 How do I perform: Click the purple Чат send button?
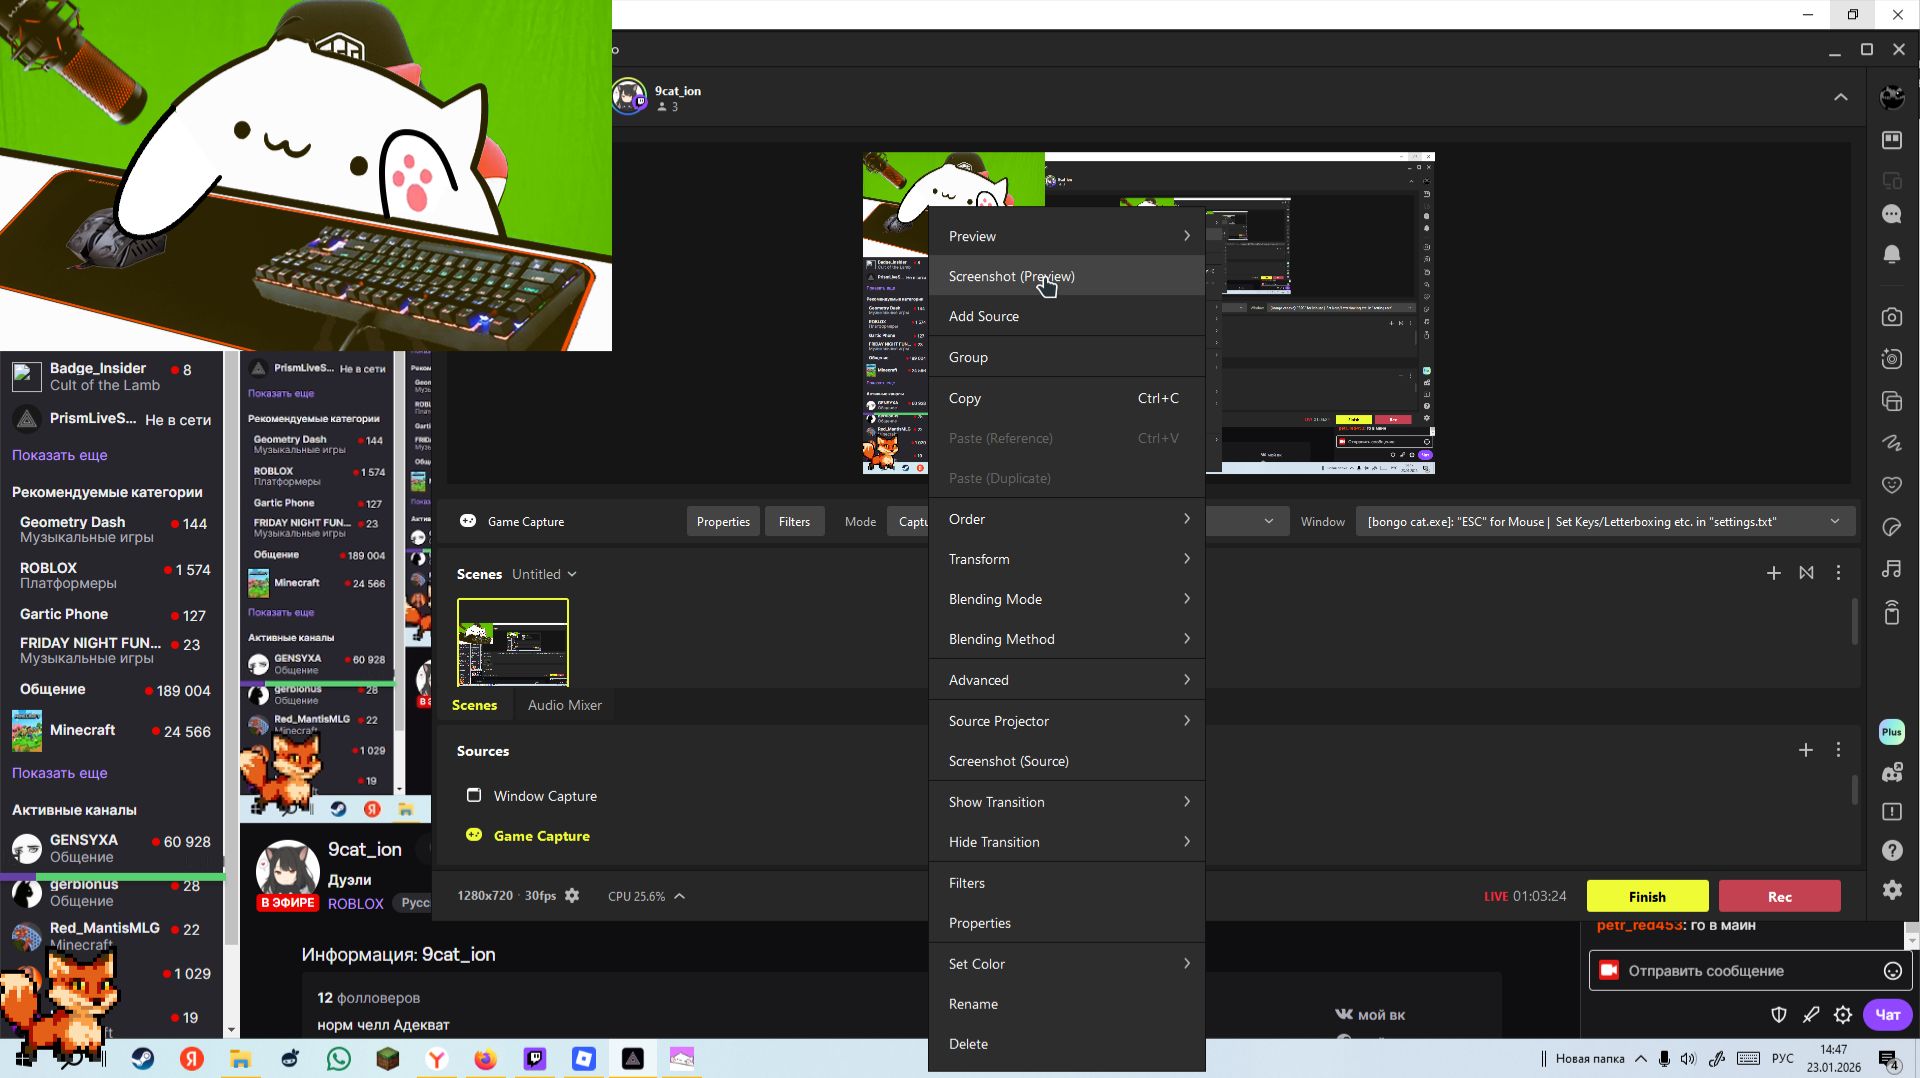(x=1887, y=1015)
